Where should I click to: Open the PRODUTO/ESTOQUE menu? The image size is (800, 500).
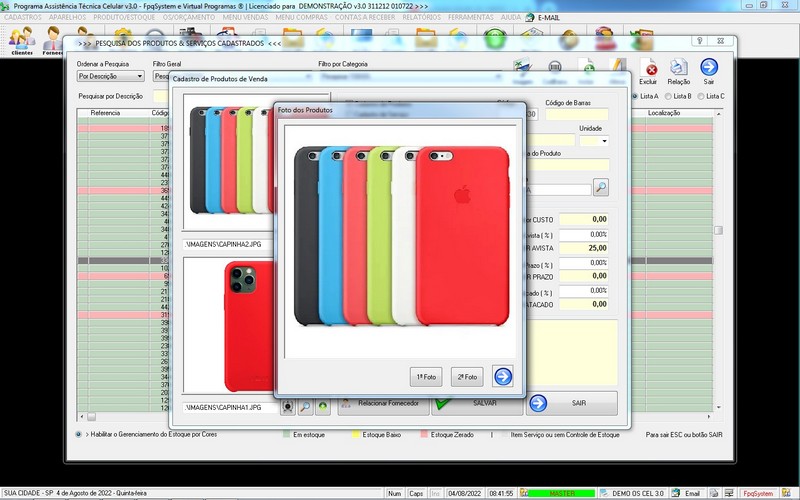(124, 17)
